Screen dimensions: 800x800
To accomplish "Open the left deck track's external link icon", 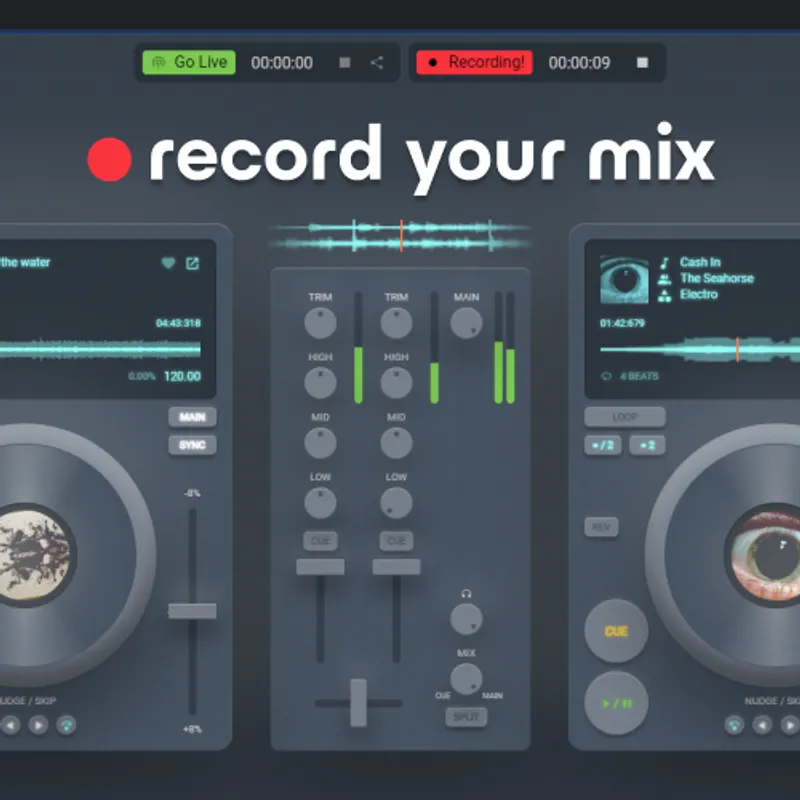I will point(193,264).
